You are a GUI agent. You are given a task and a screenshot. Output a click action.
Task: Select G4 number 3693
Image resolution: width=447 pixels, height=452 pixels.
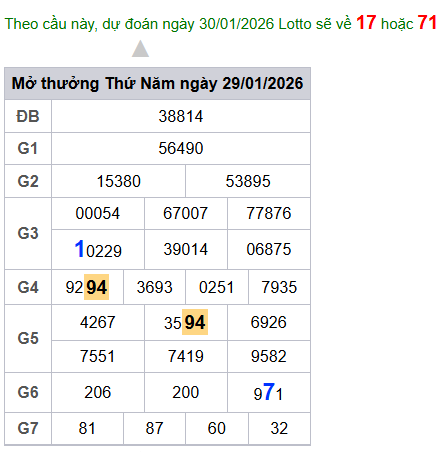(x=154, y=288)
